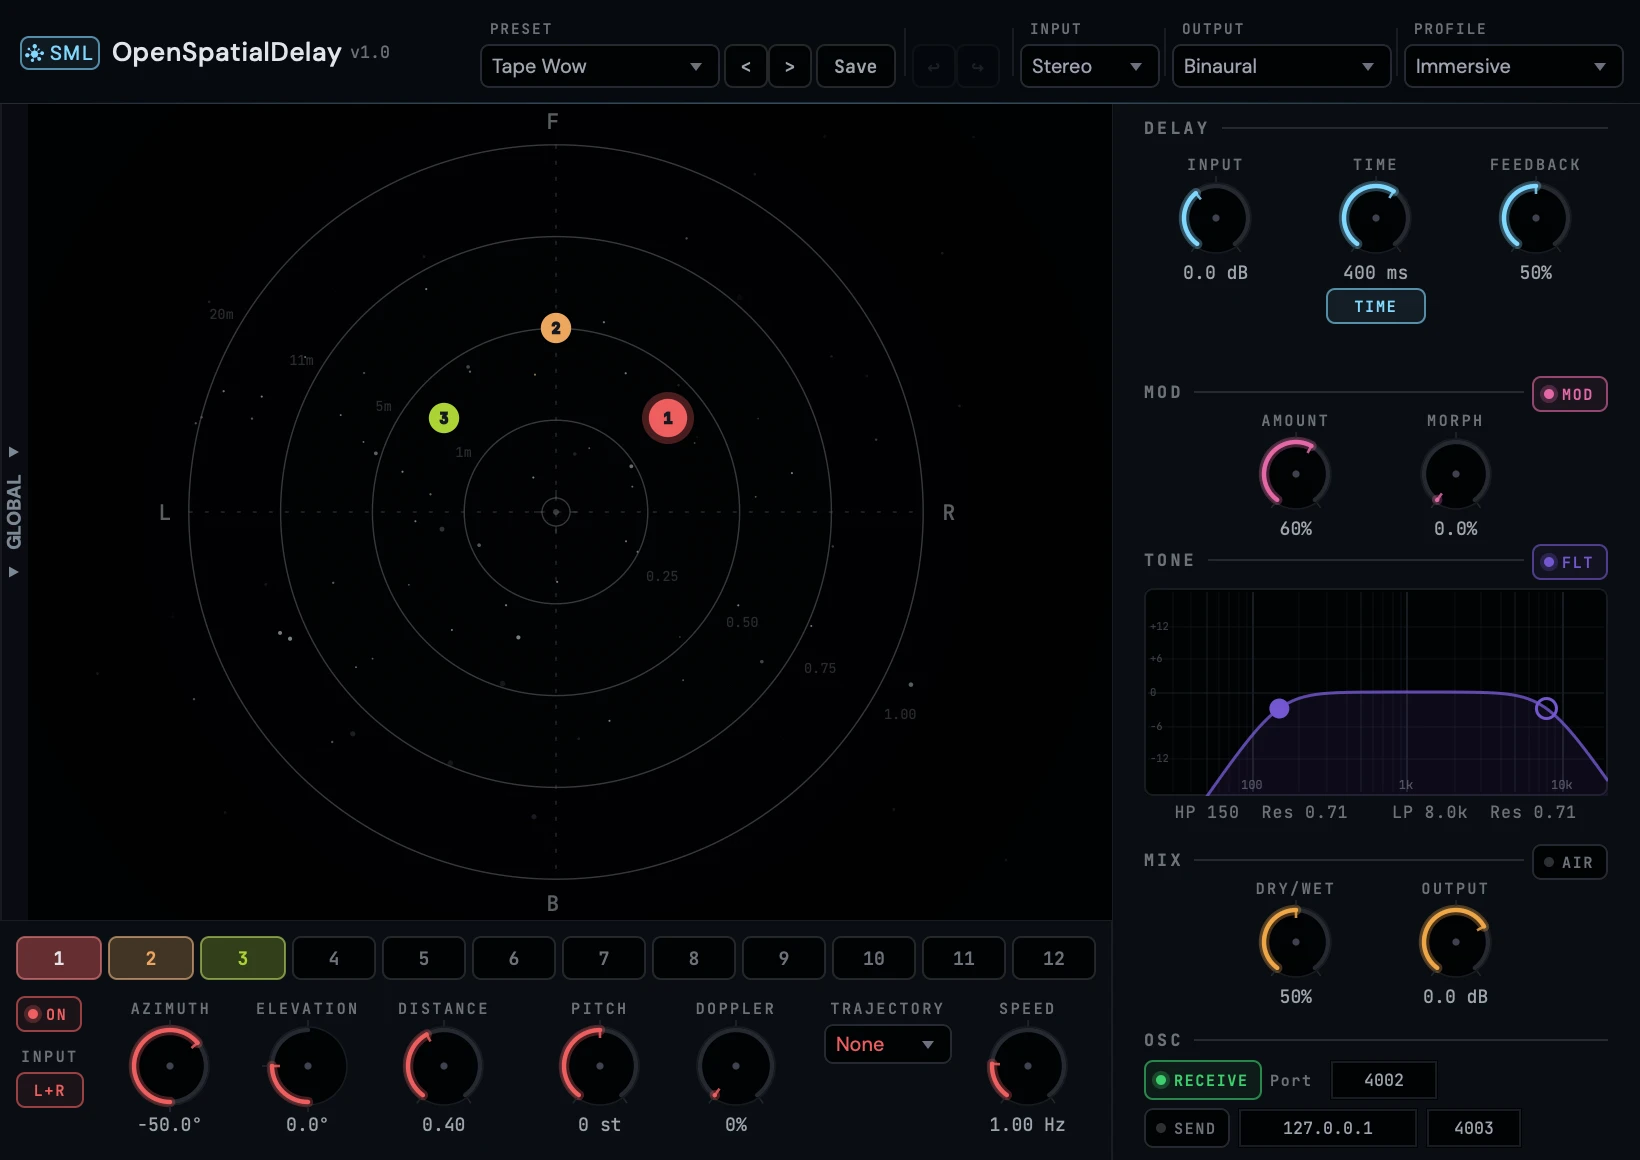
Task: Select source tab 7
Action: (x=604, y=958)
